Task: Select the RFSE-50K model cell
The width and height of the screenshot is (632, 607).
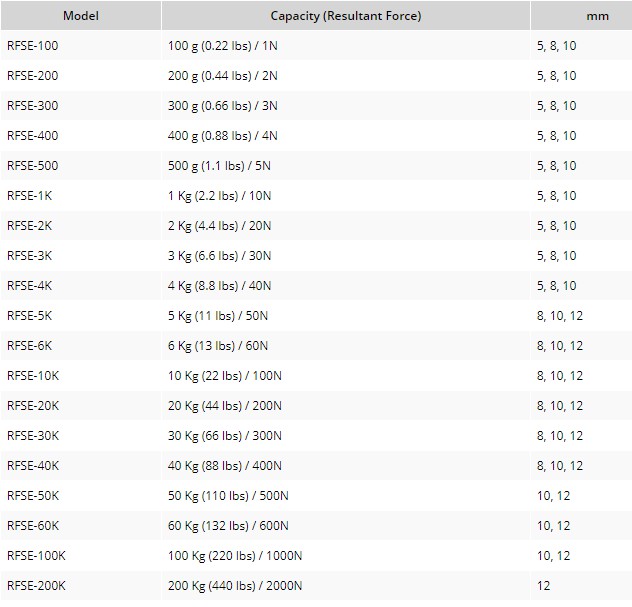Action: pos(33,496)
